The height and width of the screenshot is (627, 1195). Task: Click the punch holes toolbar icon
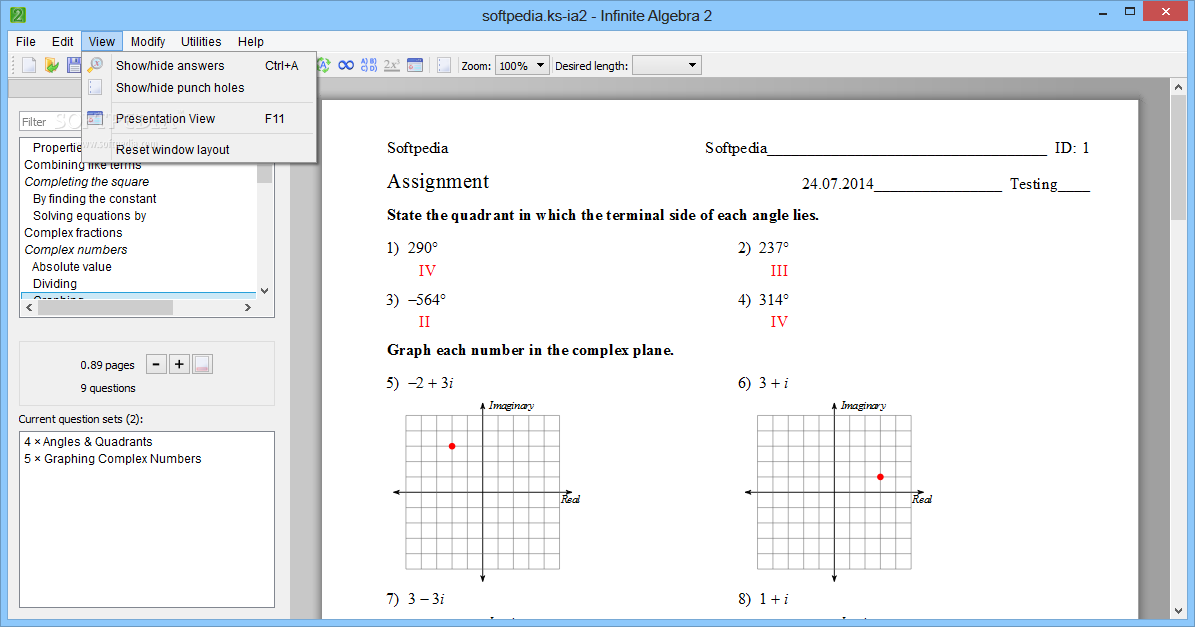(x=444, y=66)
